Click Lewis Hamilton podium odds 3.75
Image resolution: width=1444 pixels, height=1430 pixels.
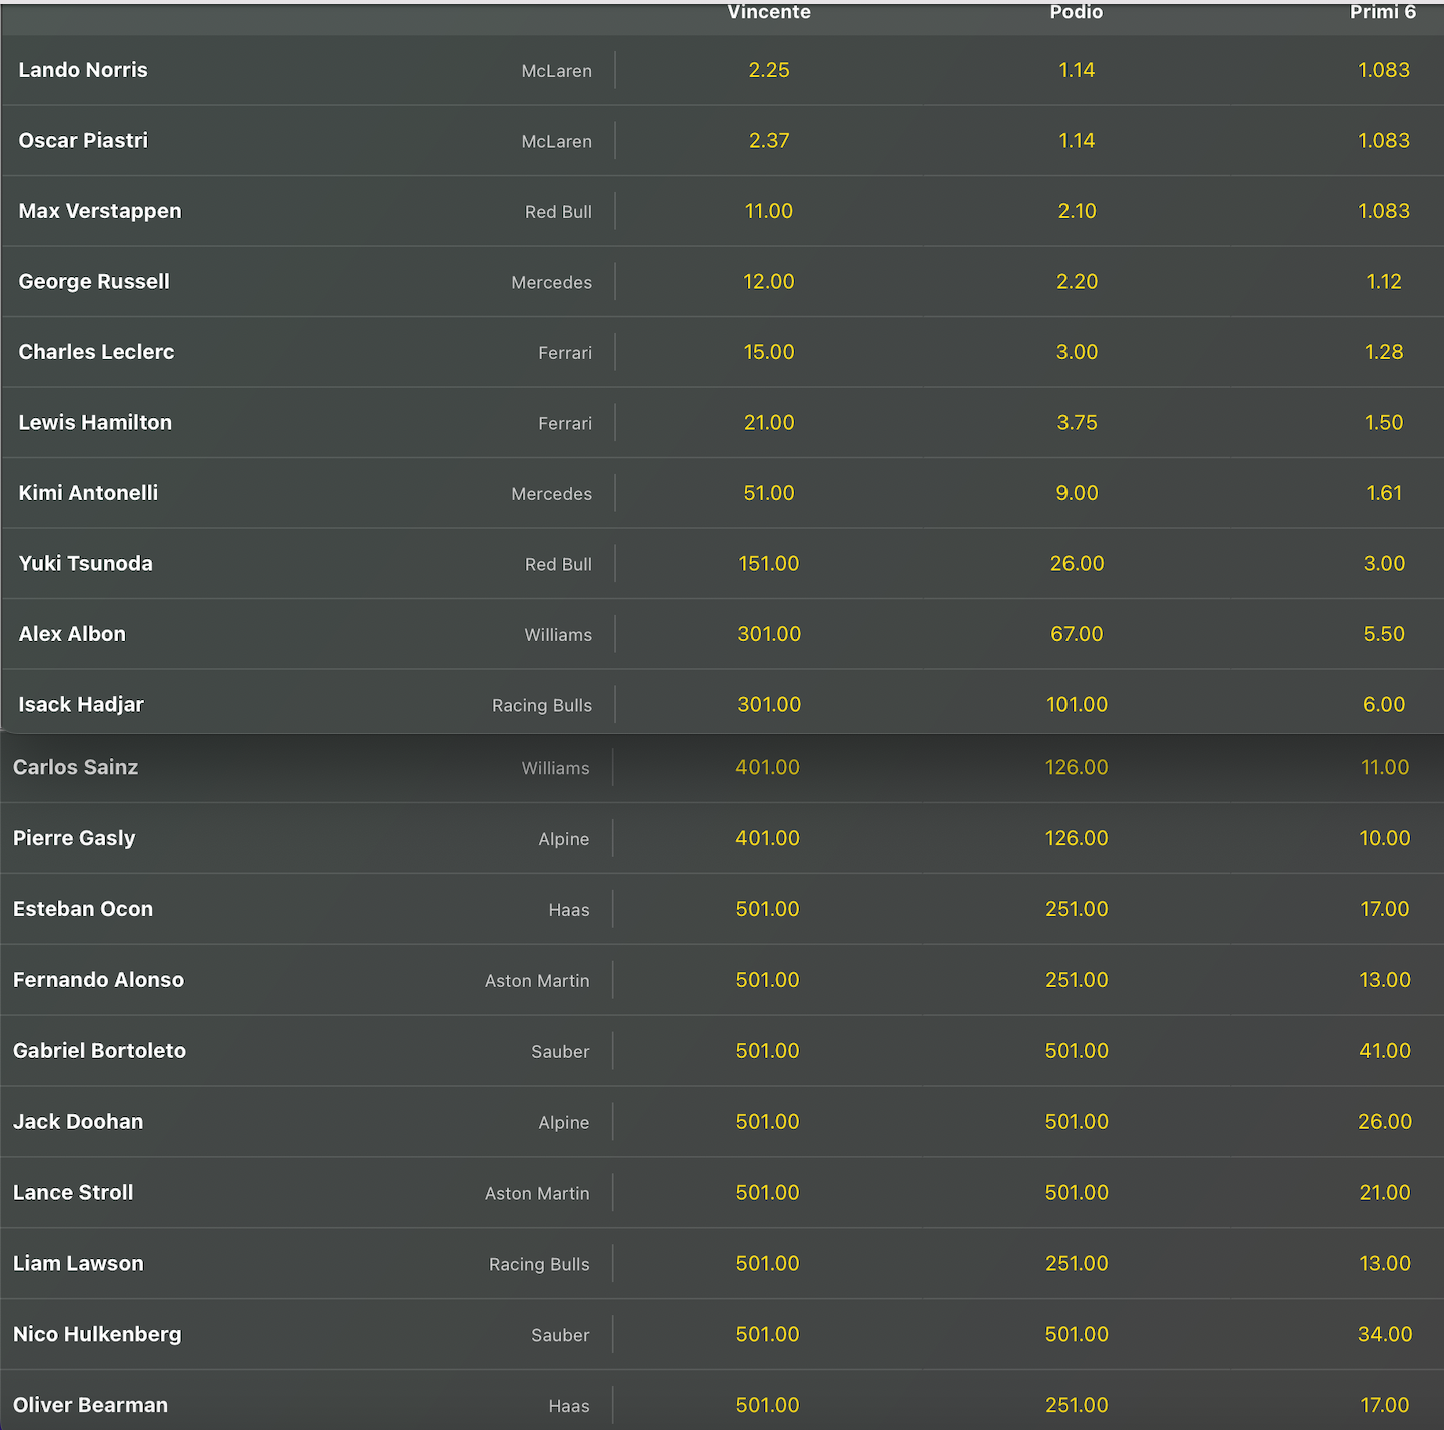[1076, 423]
